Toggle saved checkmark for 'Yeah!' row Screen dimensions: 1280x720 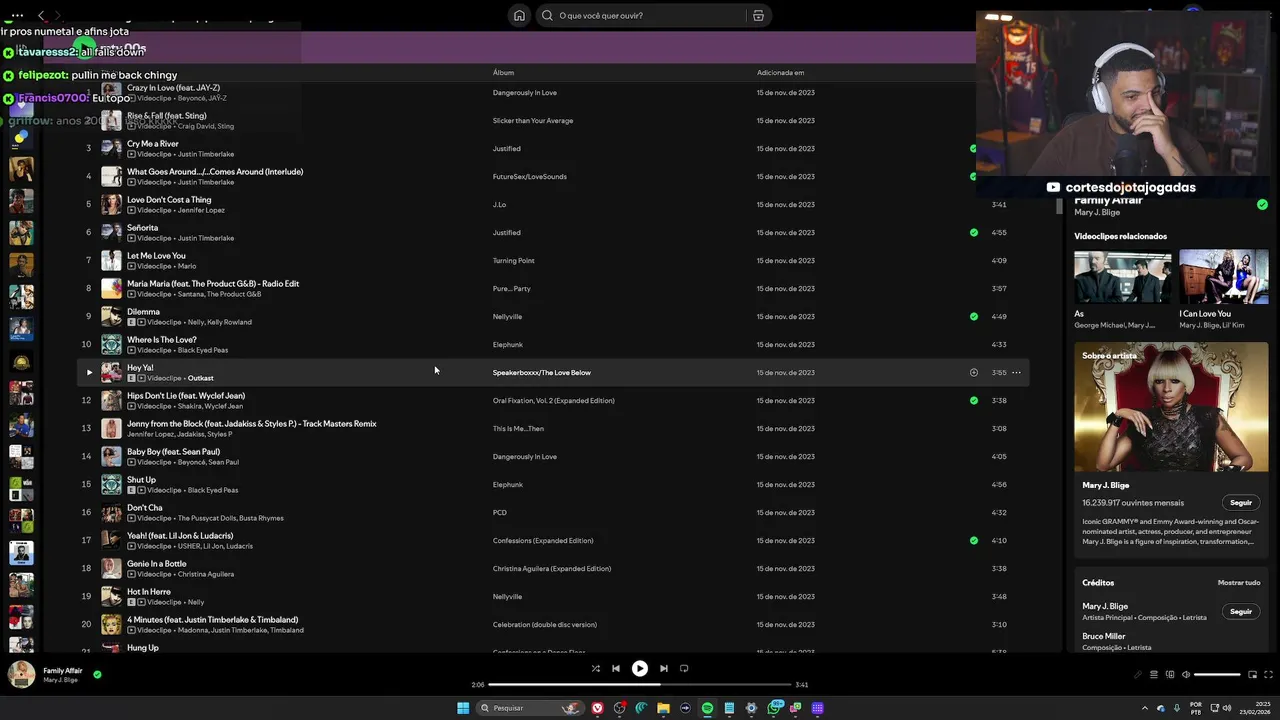point(973,540)
